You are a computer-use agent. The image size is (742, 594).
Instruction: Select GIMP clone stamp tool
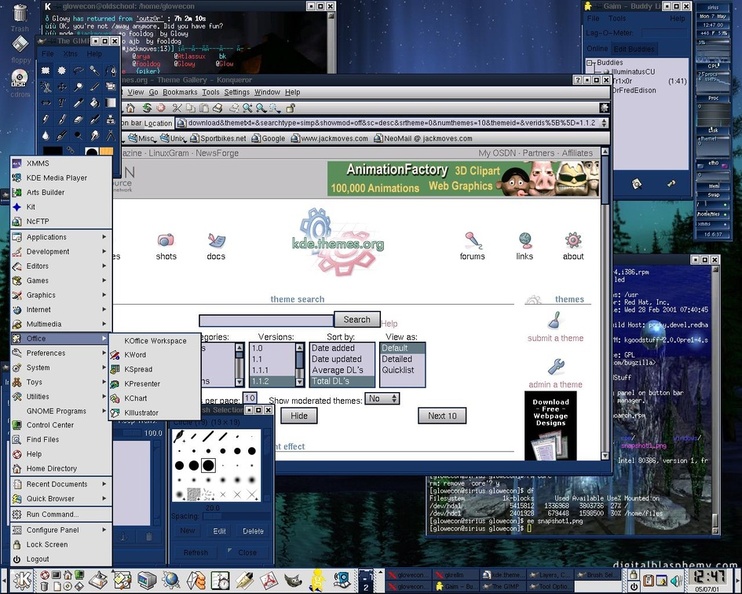[111, 119]
